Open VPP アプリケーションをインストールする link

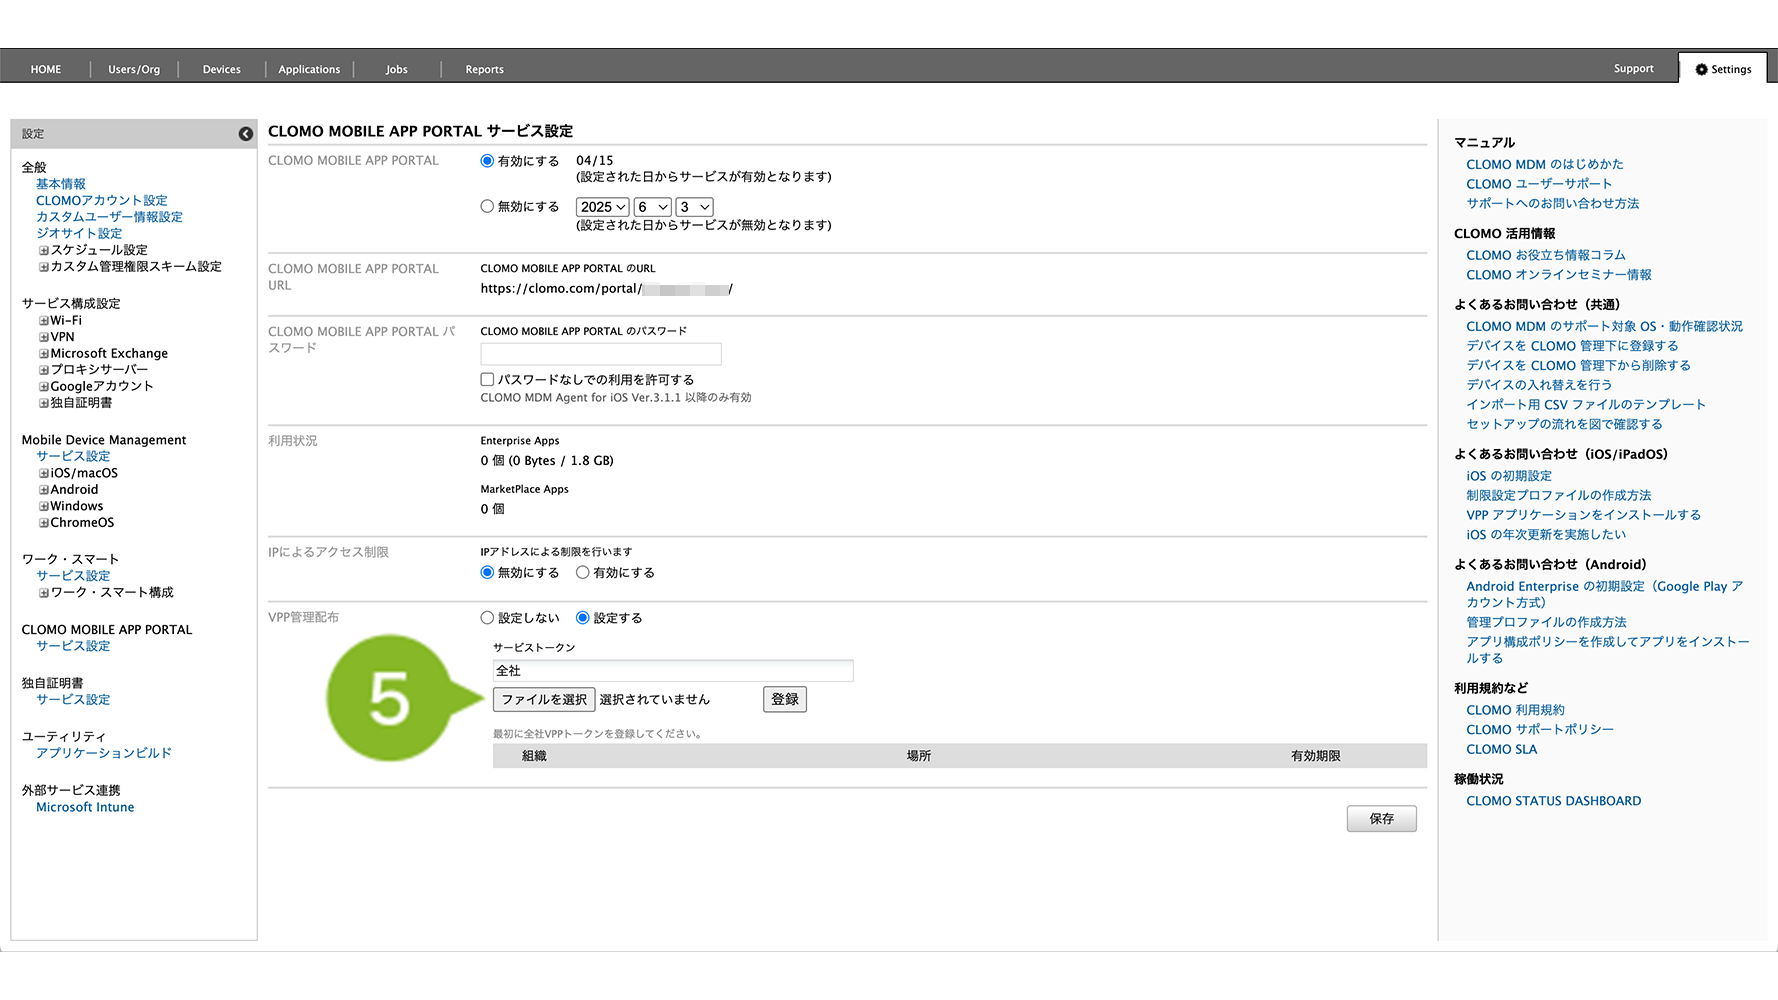coord(1583,515)
